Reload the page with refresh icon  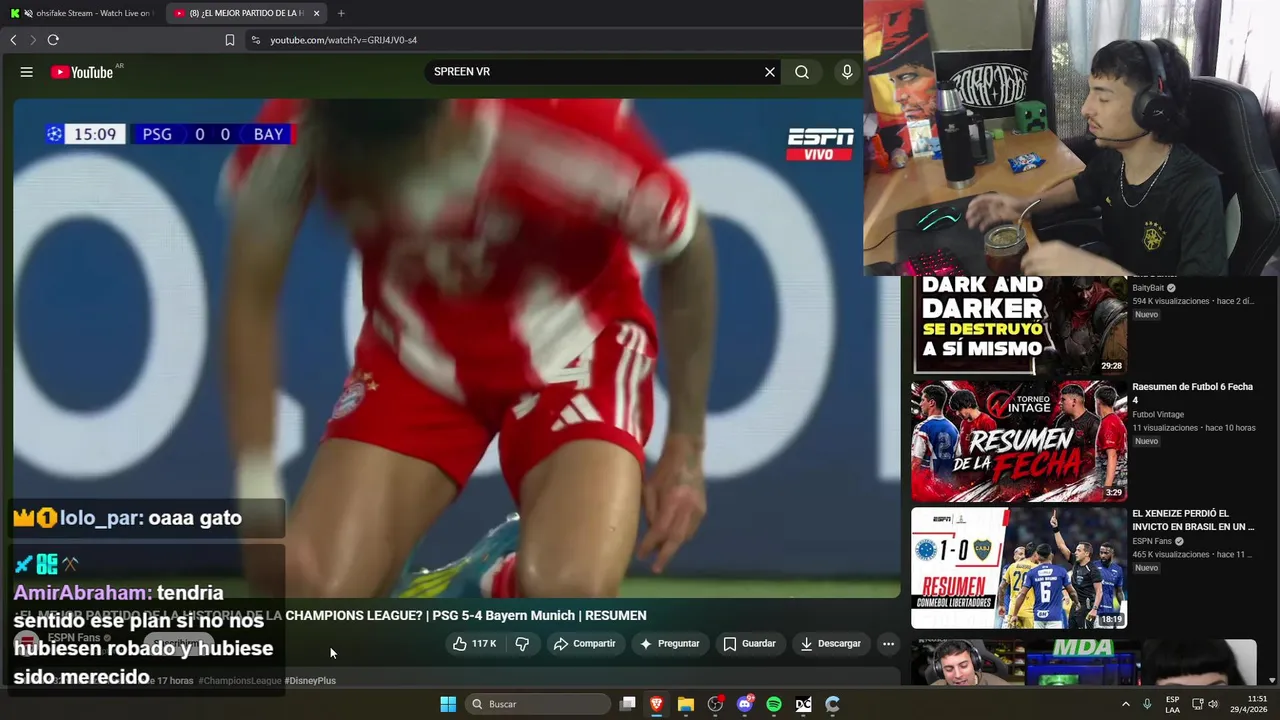(x=53, y=40)
